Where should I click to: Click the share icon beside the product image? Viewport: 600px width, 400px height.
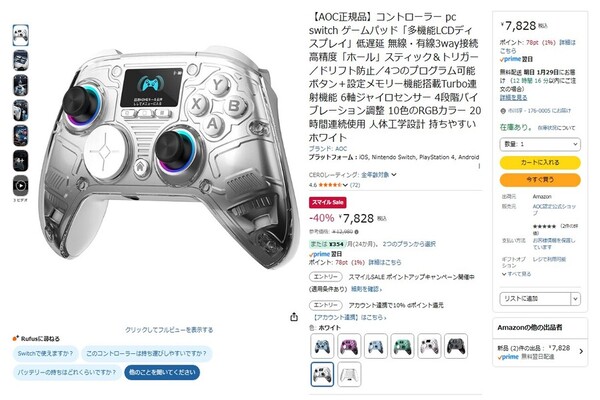294,317
